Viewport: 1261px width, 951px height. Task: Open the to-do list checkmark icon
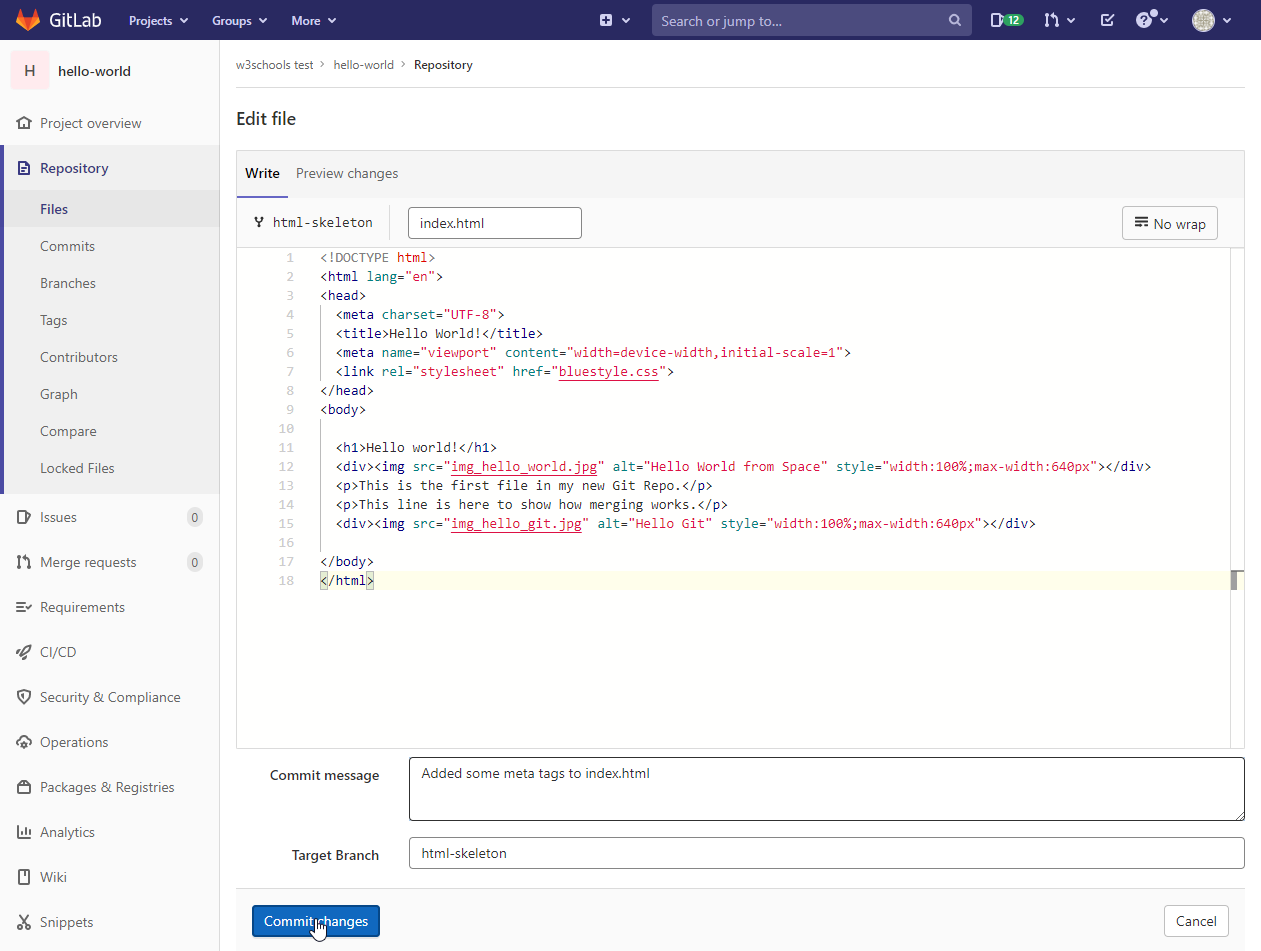tap(1107, 20)
